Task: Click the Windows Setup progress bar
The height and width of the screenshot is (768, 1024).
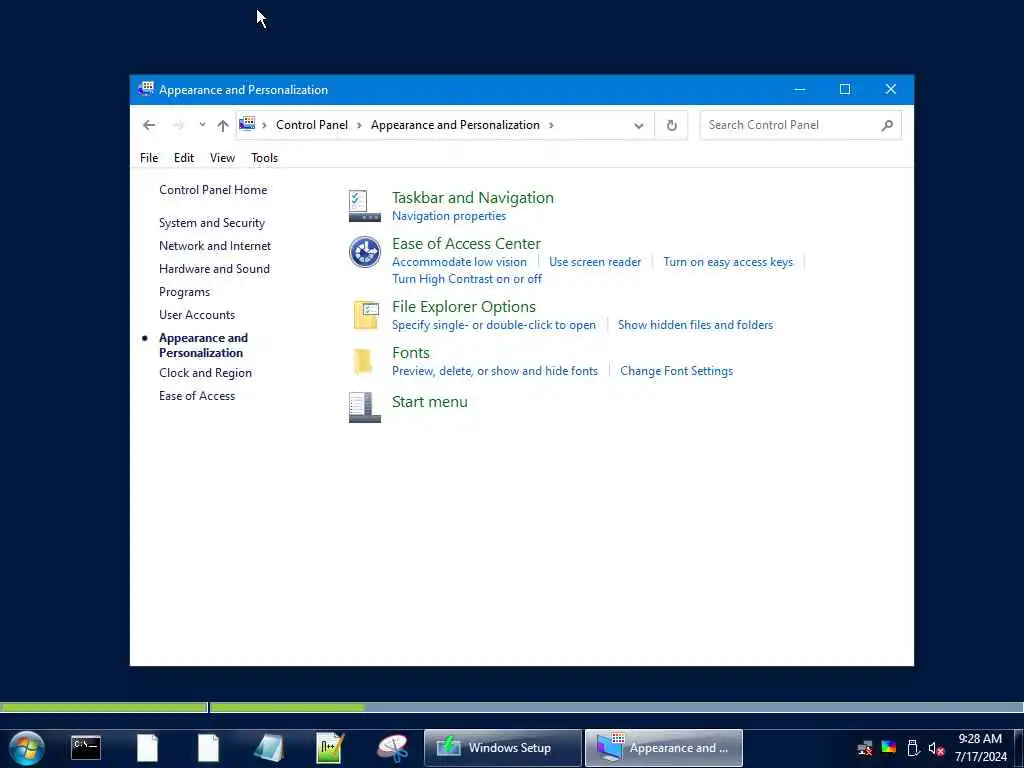Action: pos(512,707)
